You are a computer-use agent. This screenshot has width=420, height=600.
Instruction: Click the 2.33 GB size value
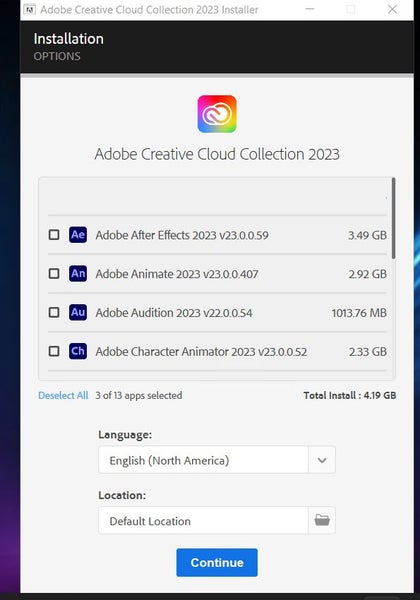point(368,352)
